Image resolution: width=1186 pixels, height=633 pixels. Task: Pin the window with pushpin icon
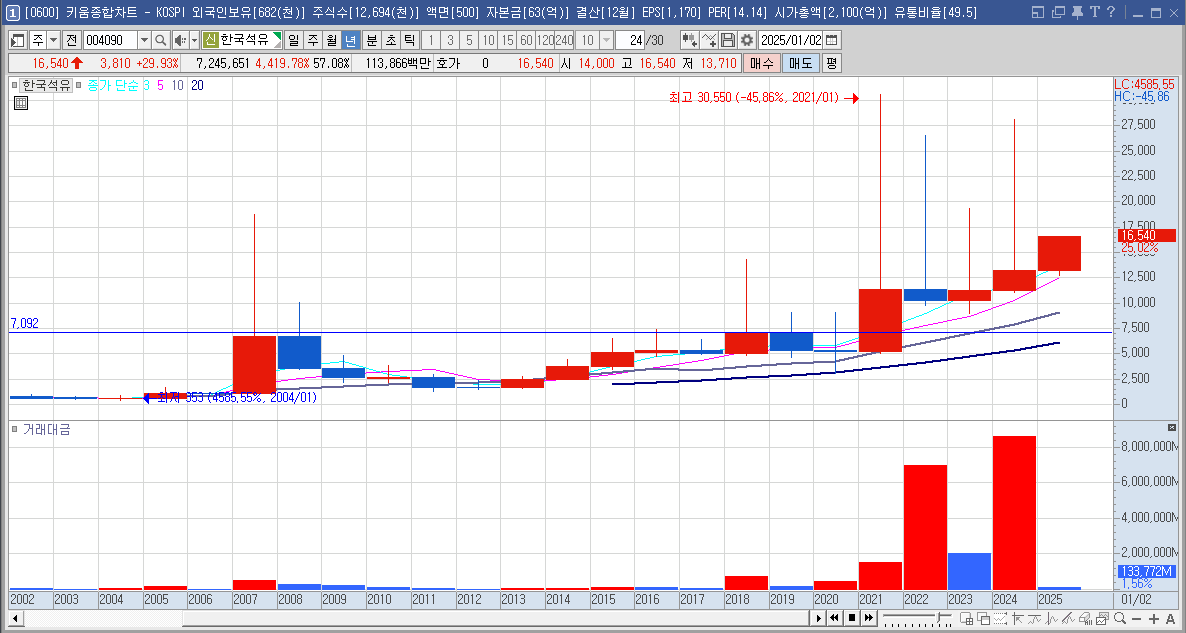(1076, 12)
